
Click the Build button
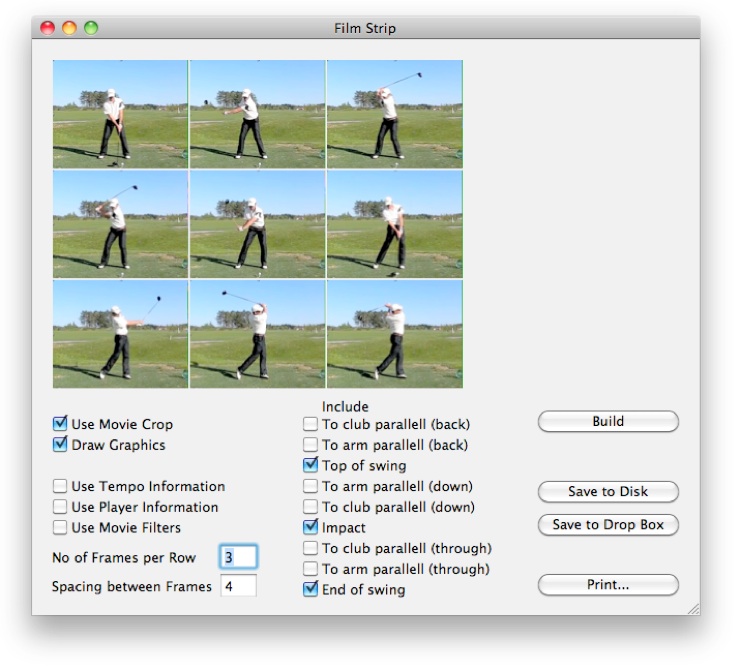(608, 421)
